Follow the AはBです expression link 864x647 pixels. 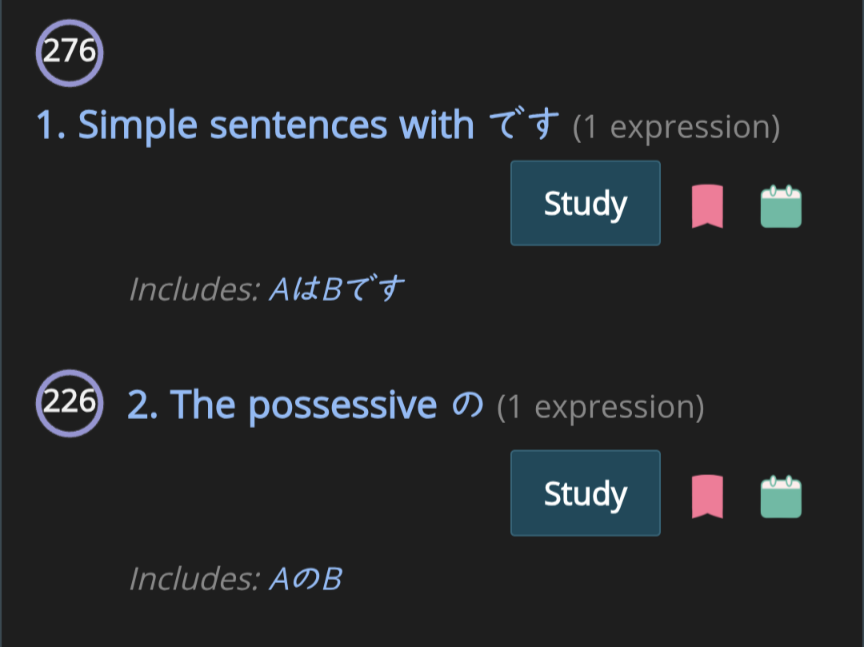pyautogui.click(x=337, y=290)
